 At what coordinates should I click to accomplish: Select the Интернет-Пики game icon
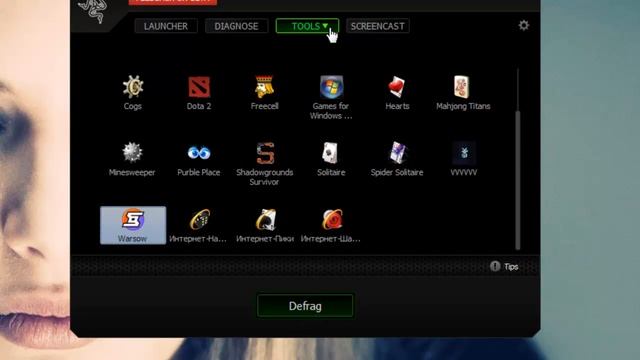265,219
